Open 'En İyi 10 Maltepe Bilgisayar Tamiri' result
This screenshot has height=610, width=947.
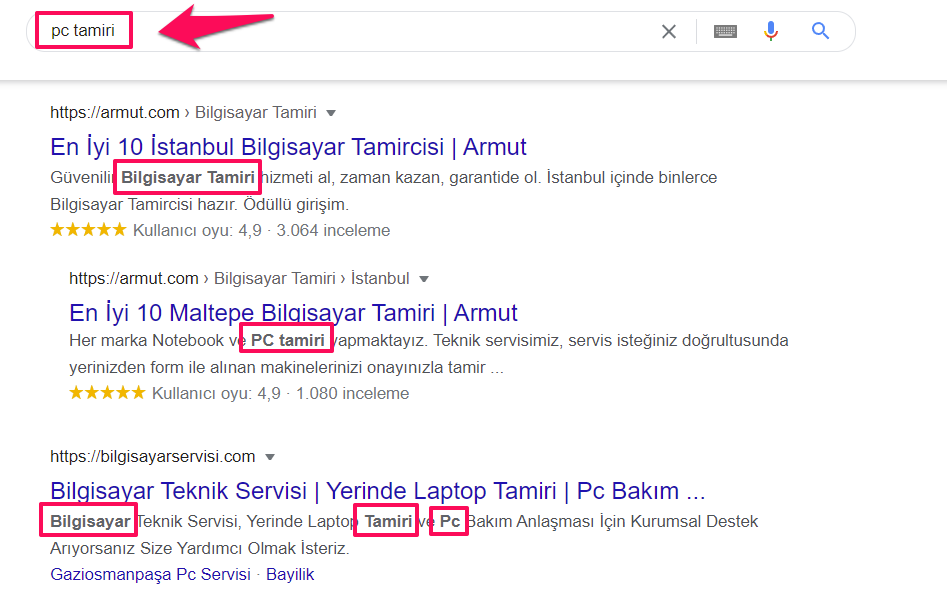point(293,312)
